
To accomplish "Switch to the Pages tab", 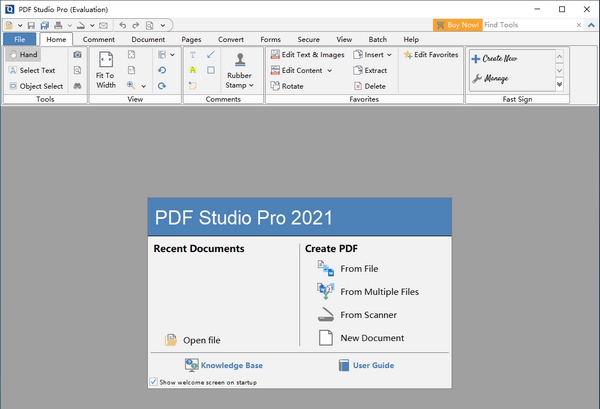I will pyautogui.click(x=191, y=39).
